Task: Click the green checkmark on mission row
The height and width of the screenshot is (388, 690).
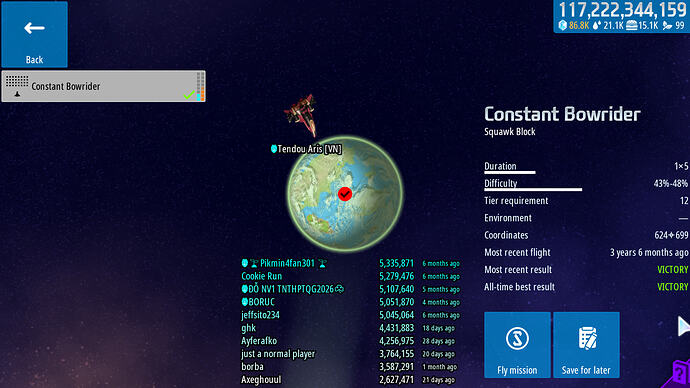Action: pos(189,95)
